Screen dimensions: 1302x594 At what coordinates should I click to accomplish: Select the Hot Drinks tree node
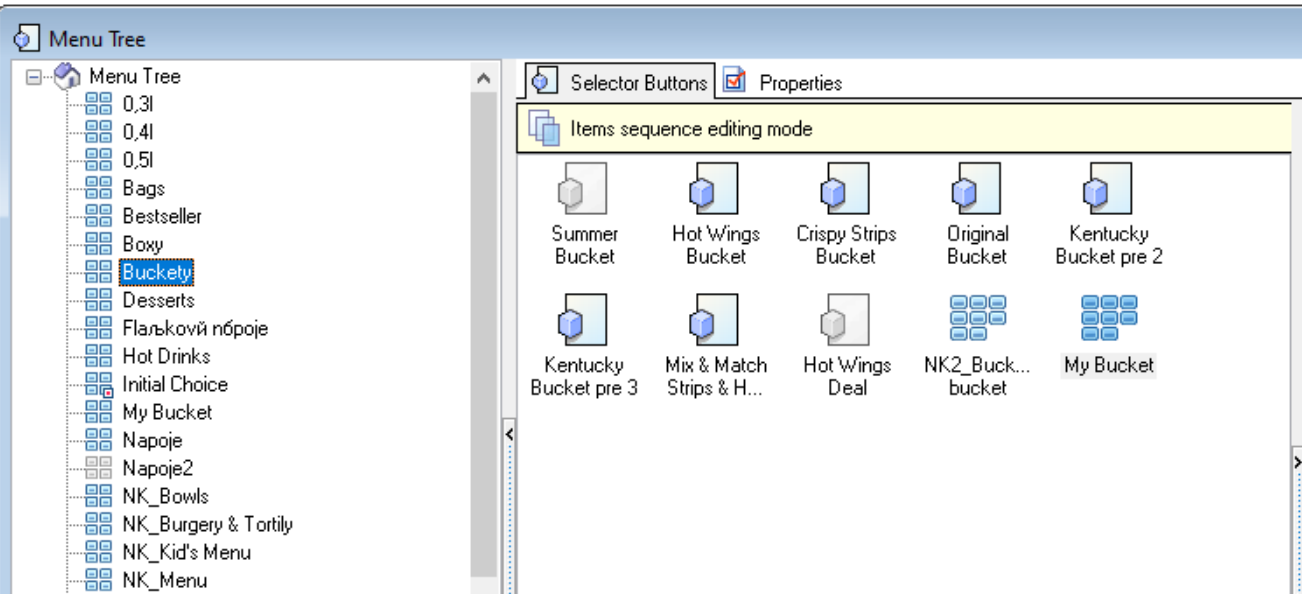(x=165, y=355)
